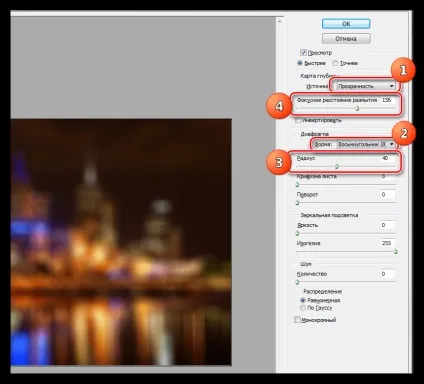
Task: Select the Точнее radio option
Action: point(335,63)
